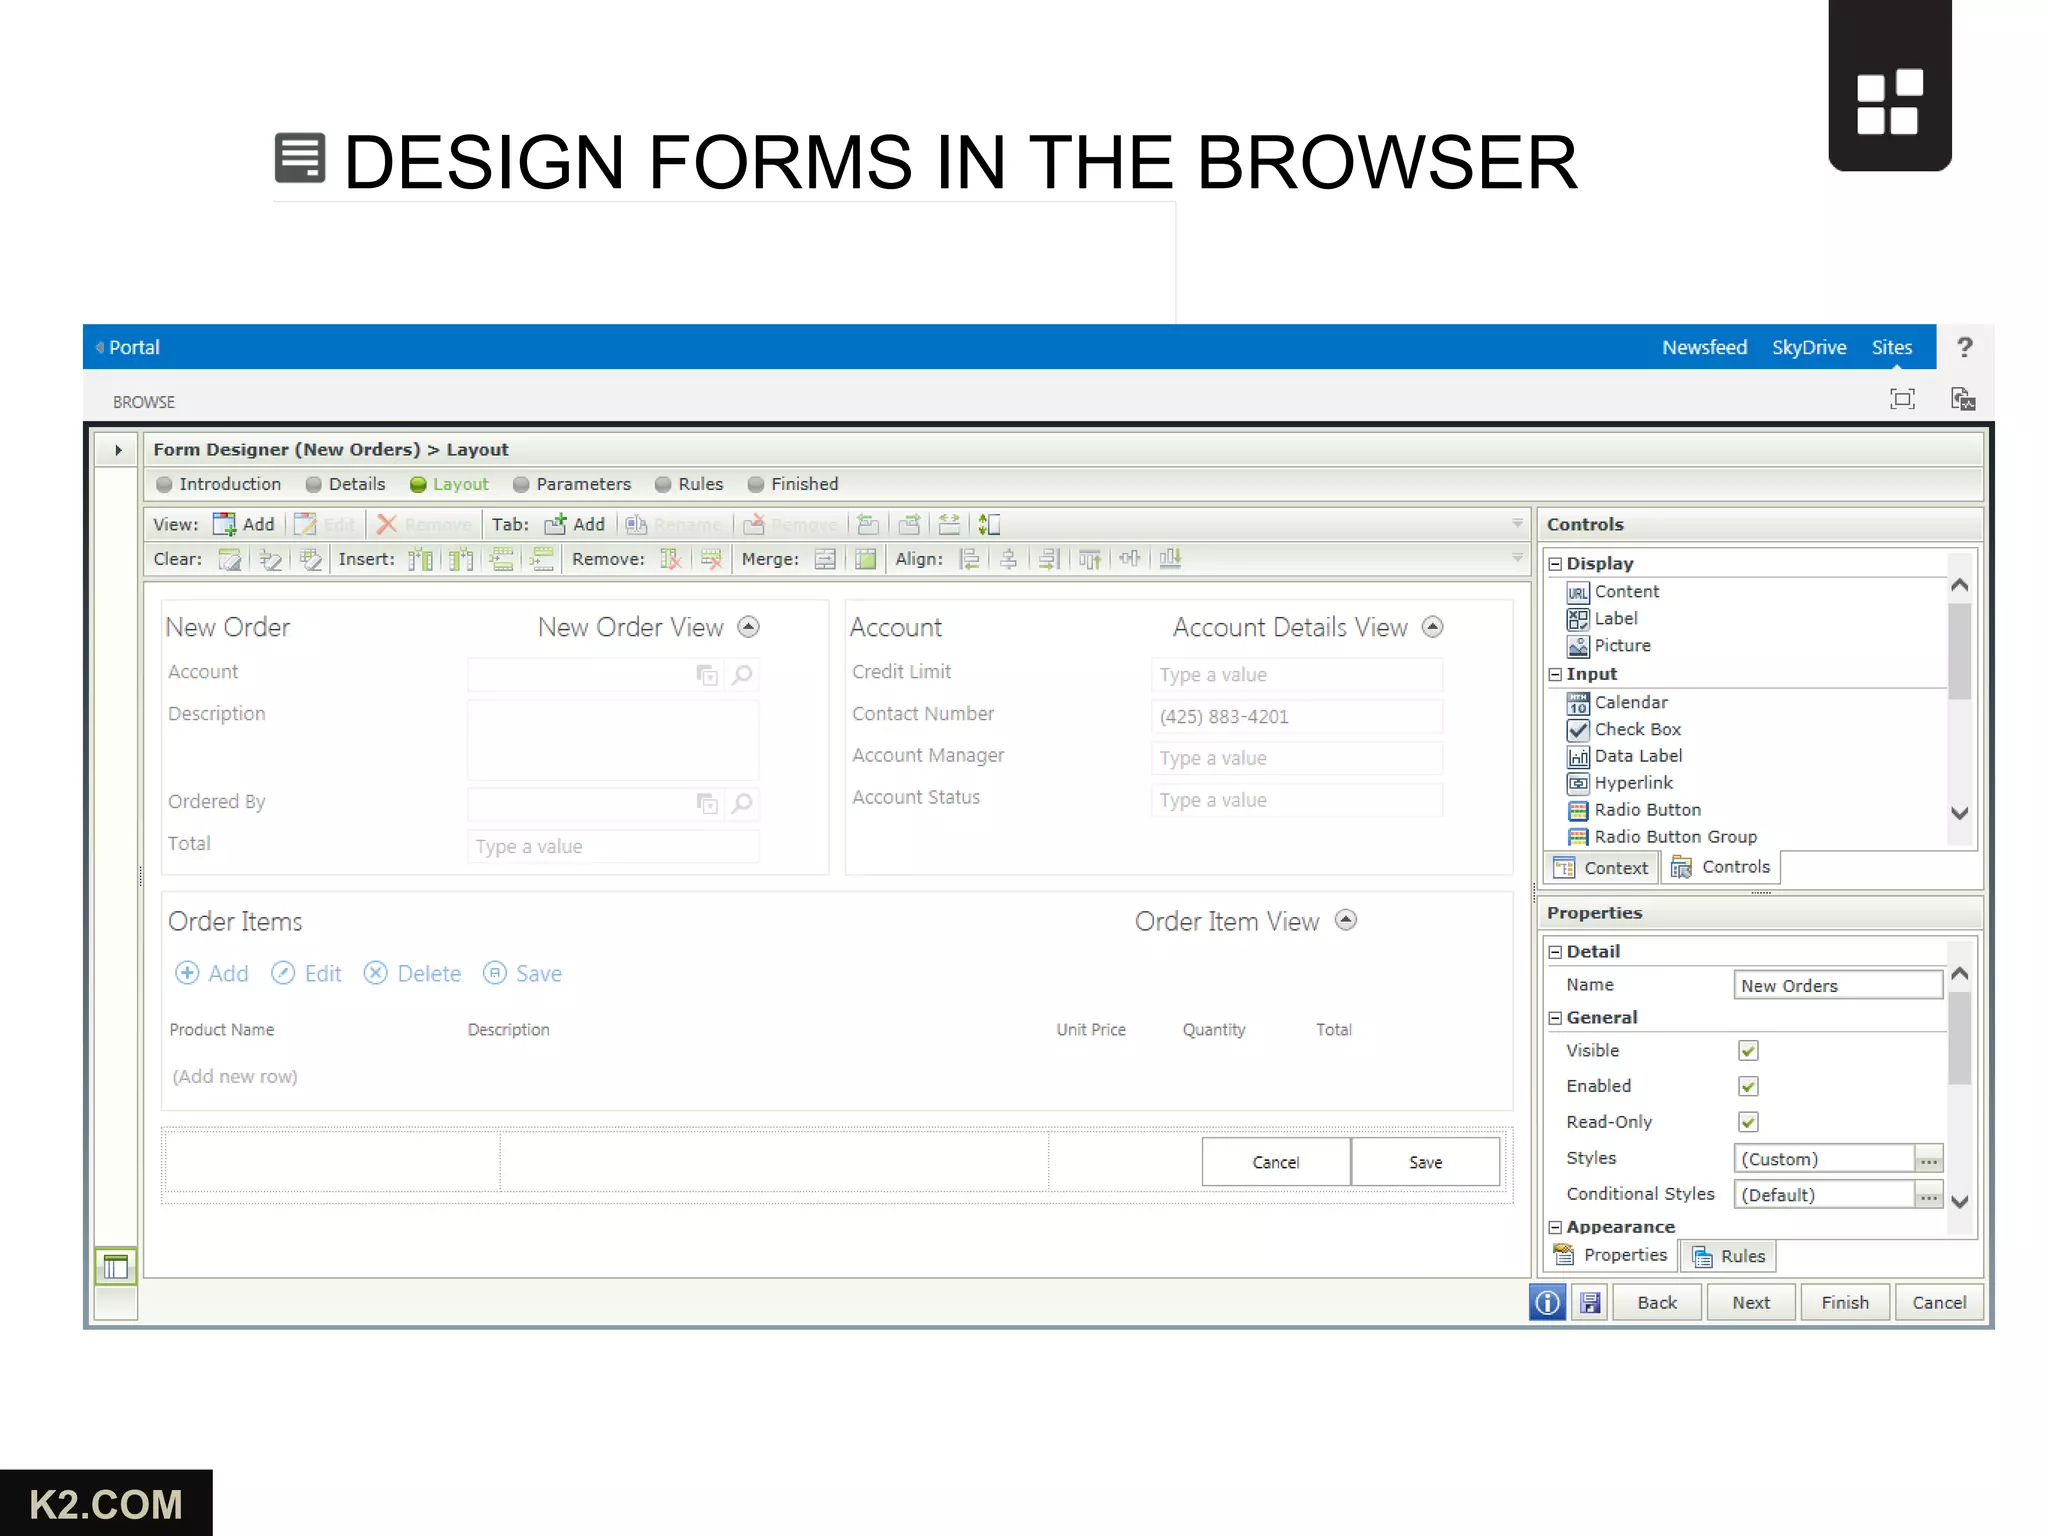Click the Remove row icon

[x=711, y=559]
